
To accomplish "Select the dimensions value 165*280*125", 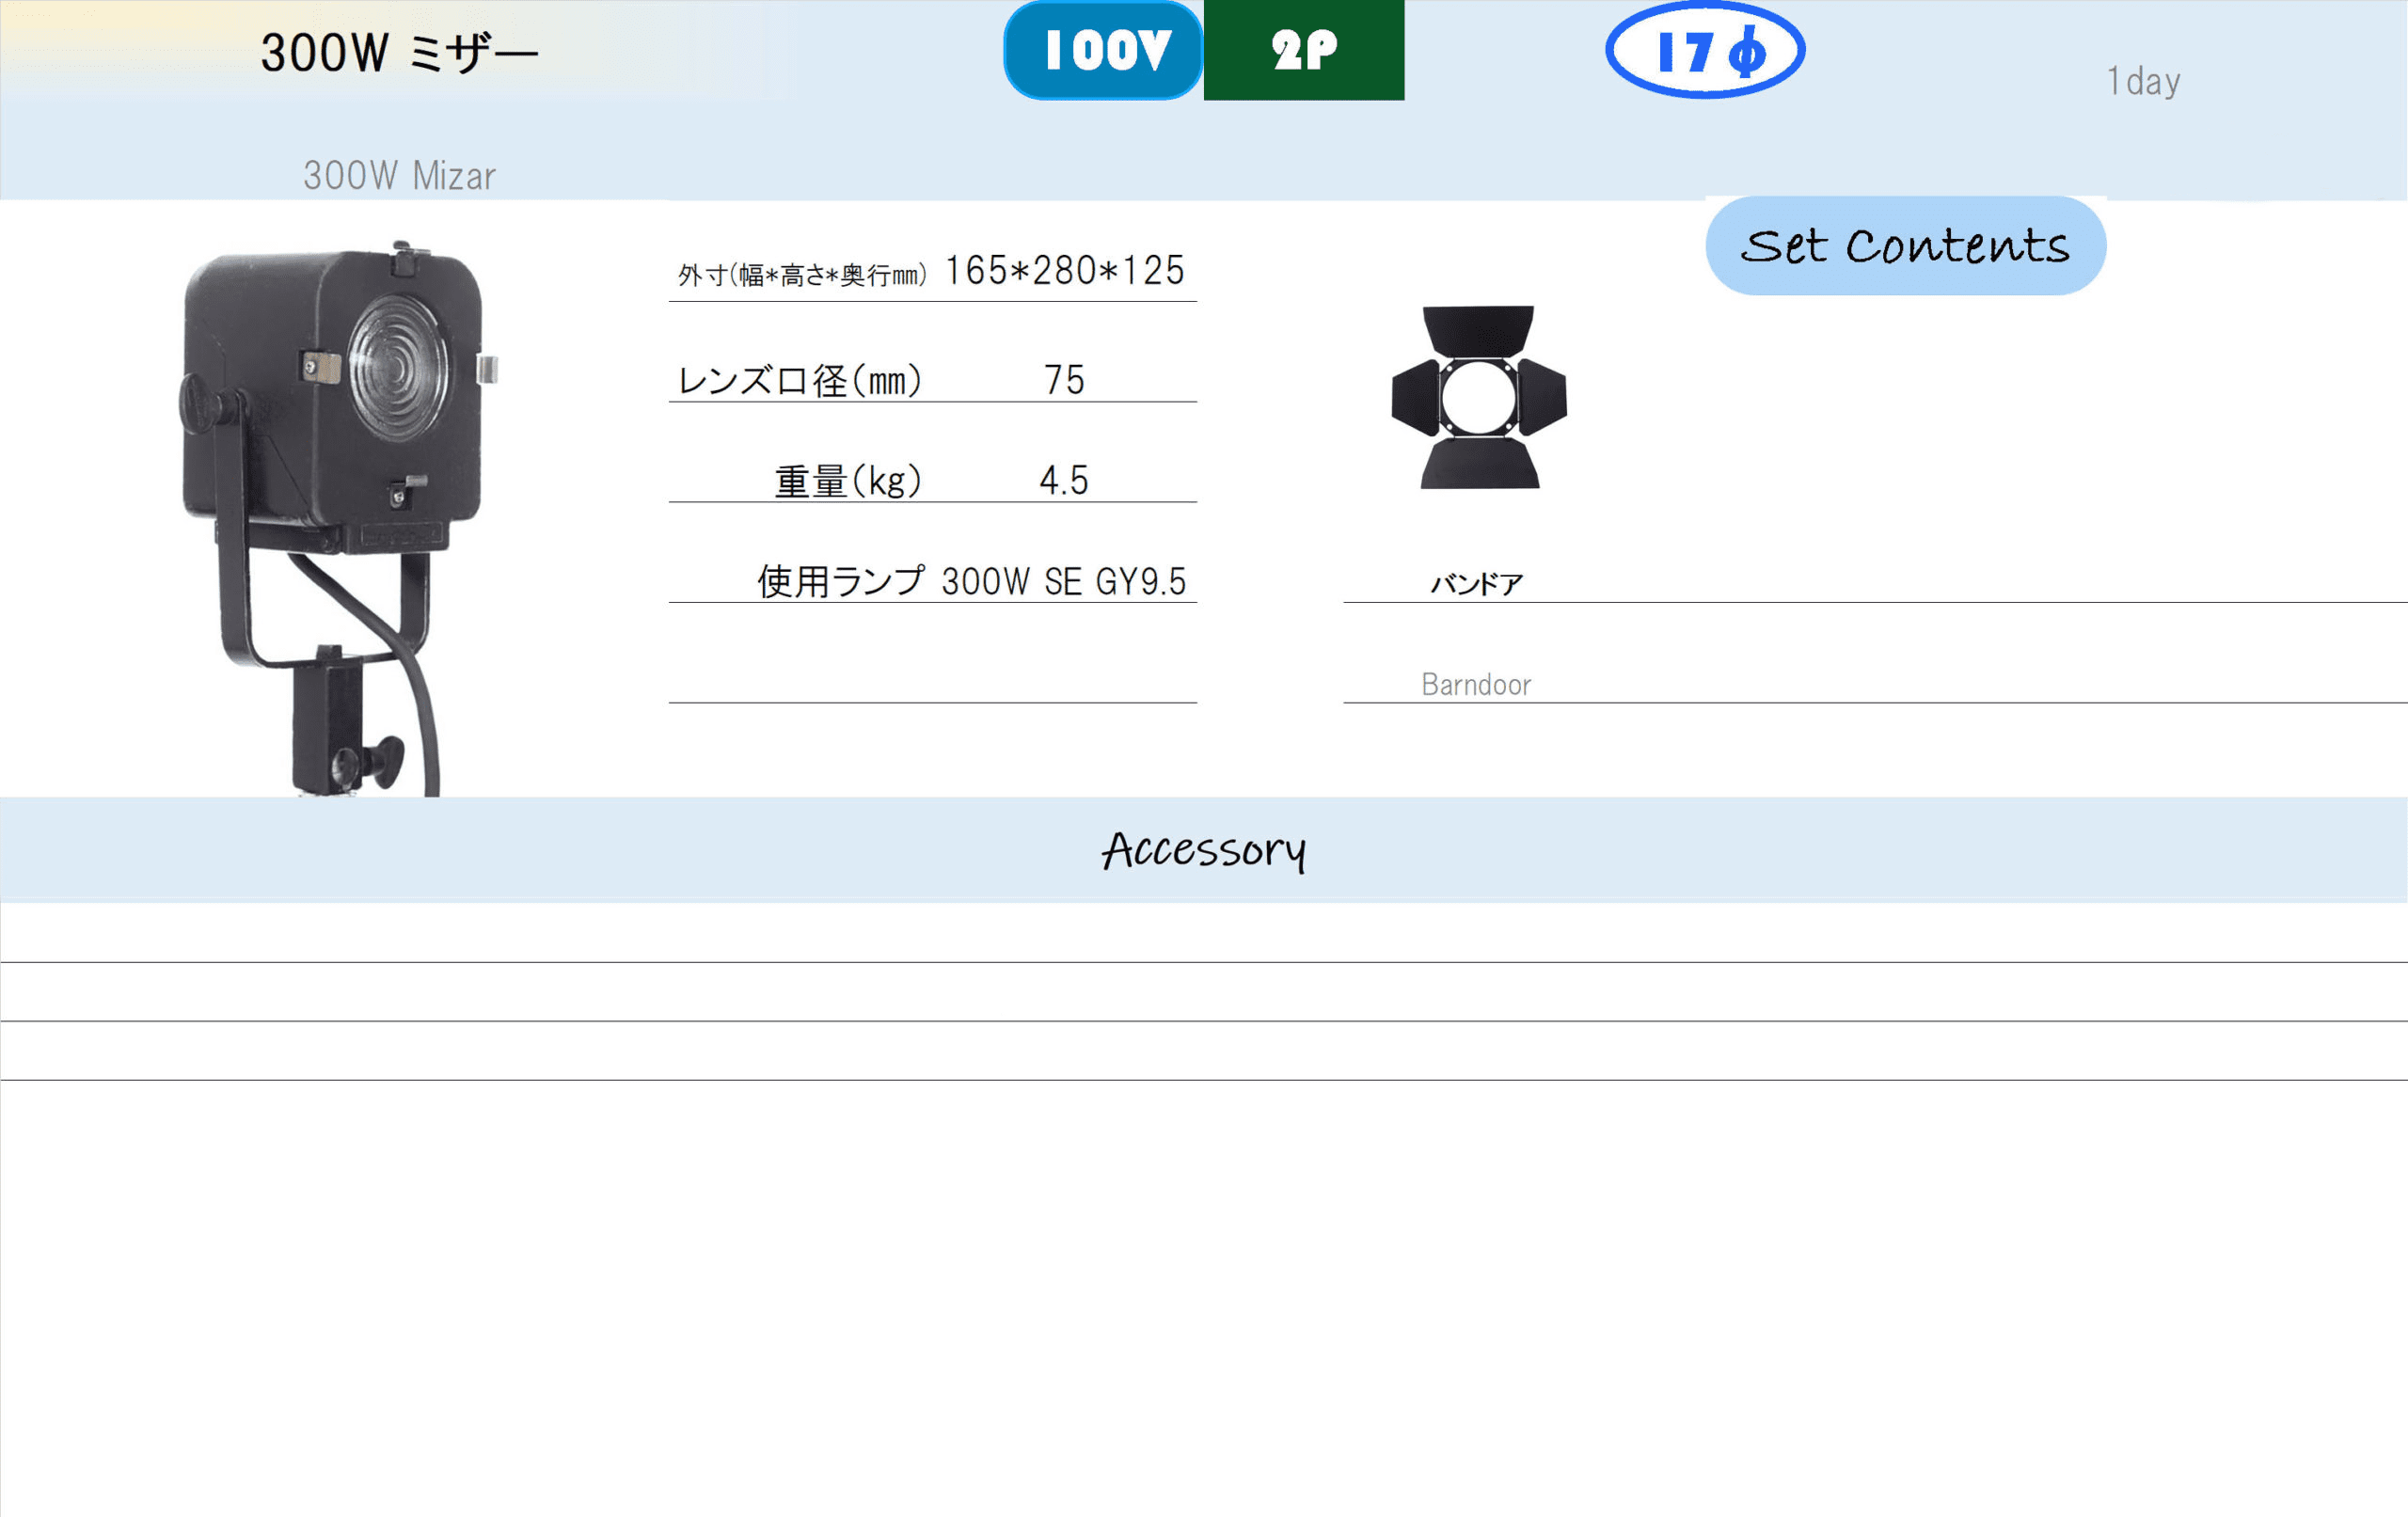I will 1065,270.
